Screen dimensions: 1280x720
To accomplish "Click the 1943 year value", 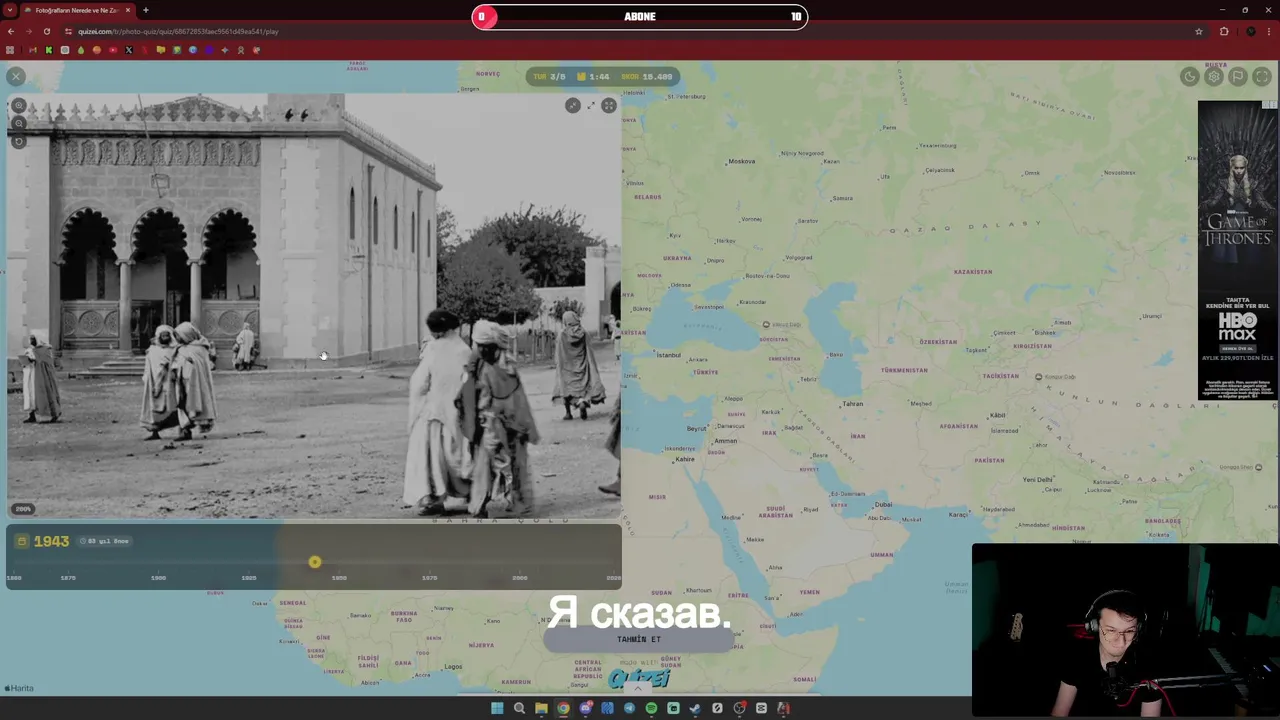I will click(51, 541).
